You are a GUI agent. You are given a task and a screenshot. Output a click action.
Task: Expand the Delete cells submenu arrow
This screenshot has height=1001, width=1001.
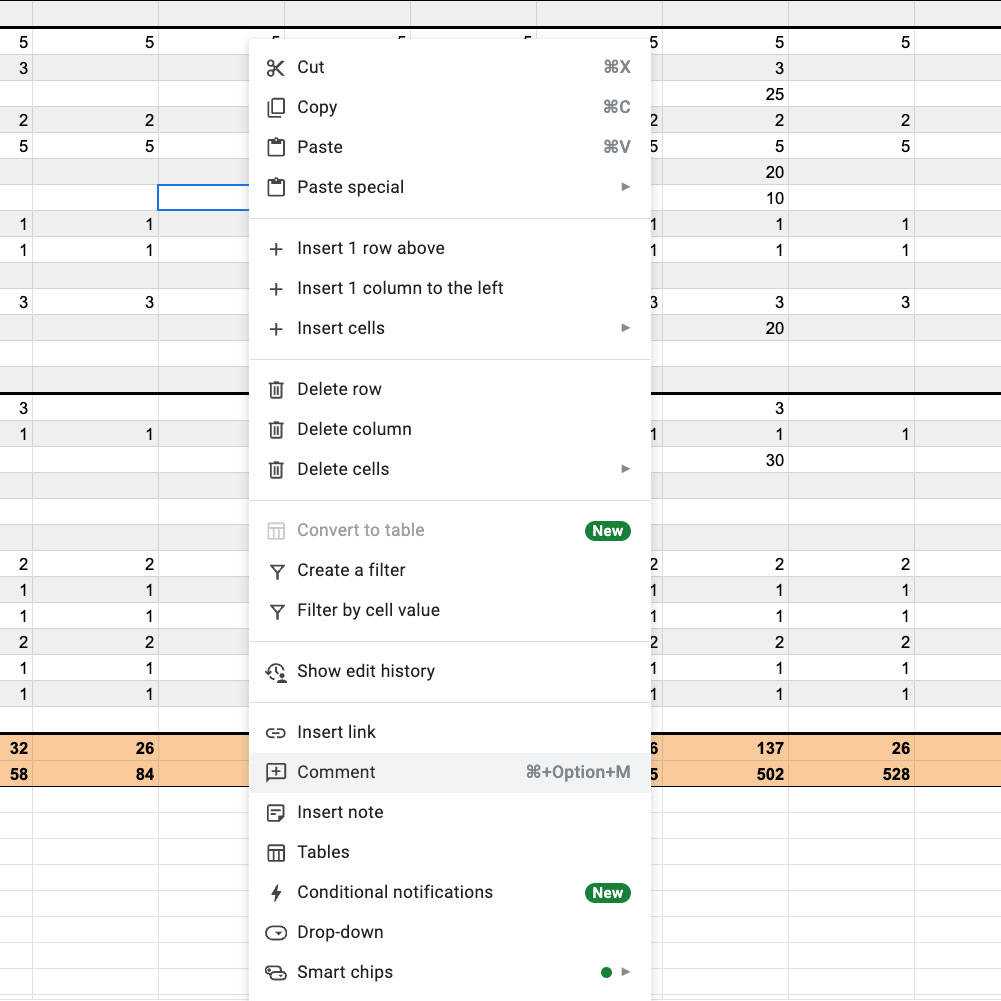coord(625,469)
